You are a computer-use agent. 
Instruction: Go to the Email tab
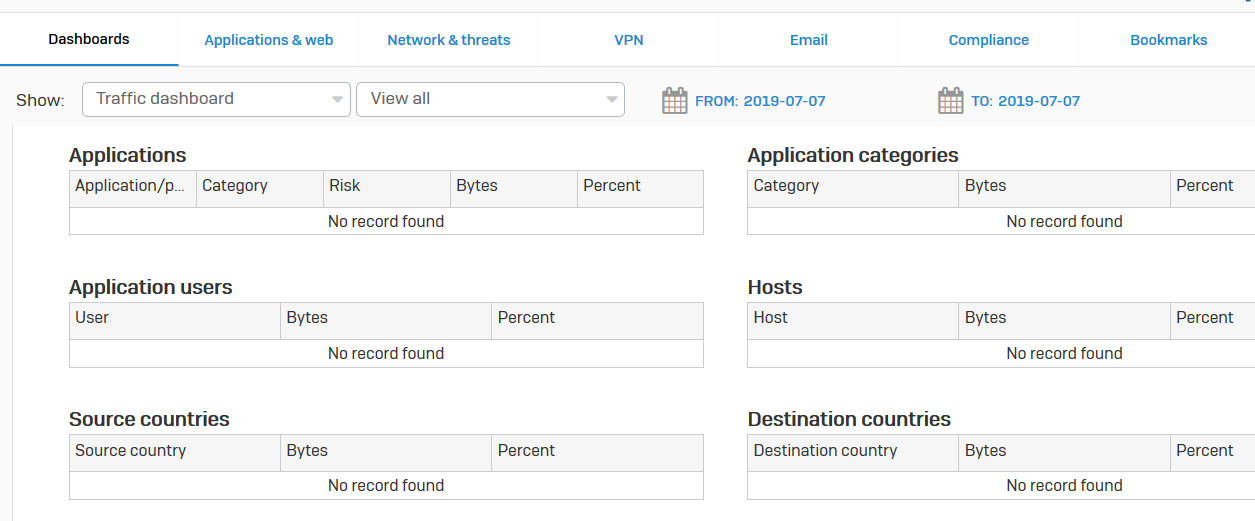point(808,40)
